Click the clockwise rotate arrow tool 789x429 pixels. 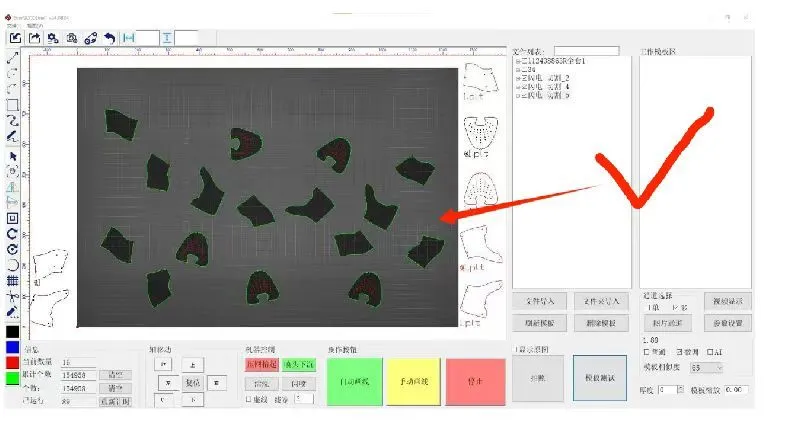coord(13,234)
